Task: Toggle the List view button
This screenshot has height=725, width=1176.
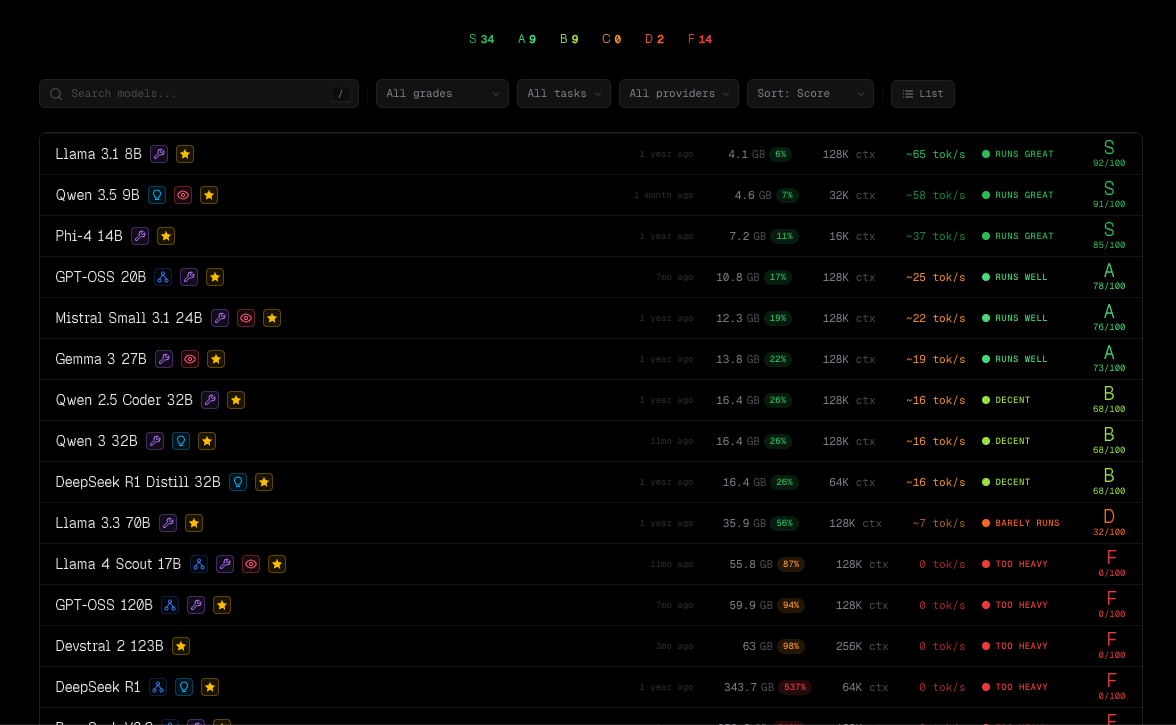Action: click(922, 94)
